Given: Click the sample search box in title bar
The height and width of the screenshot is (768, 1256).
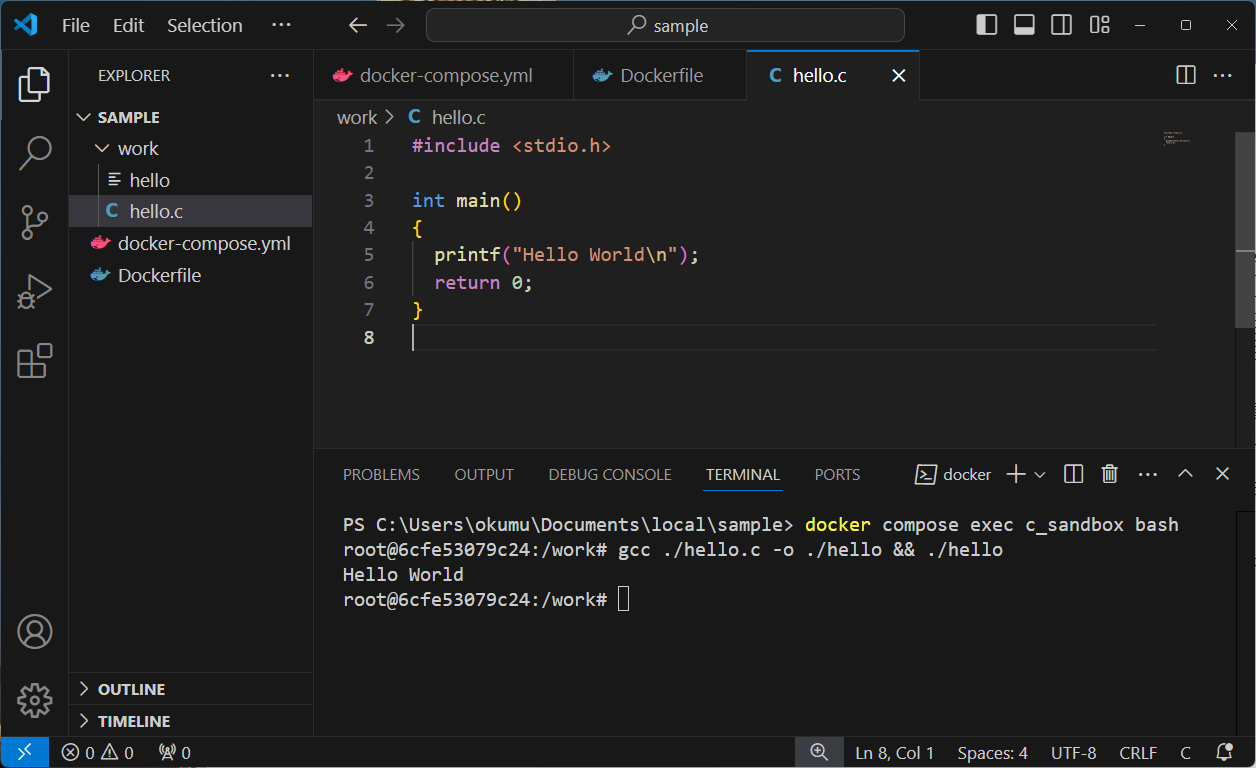Looking at the screenshot, I should (x=665, y=26).
